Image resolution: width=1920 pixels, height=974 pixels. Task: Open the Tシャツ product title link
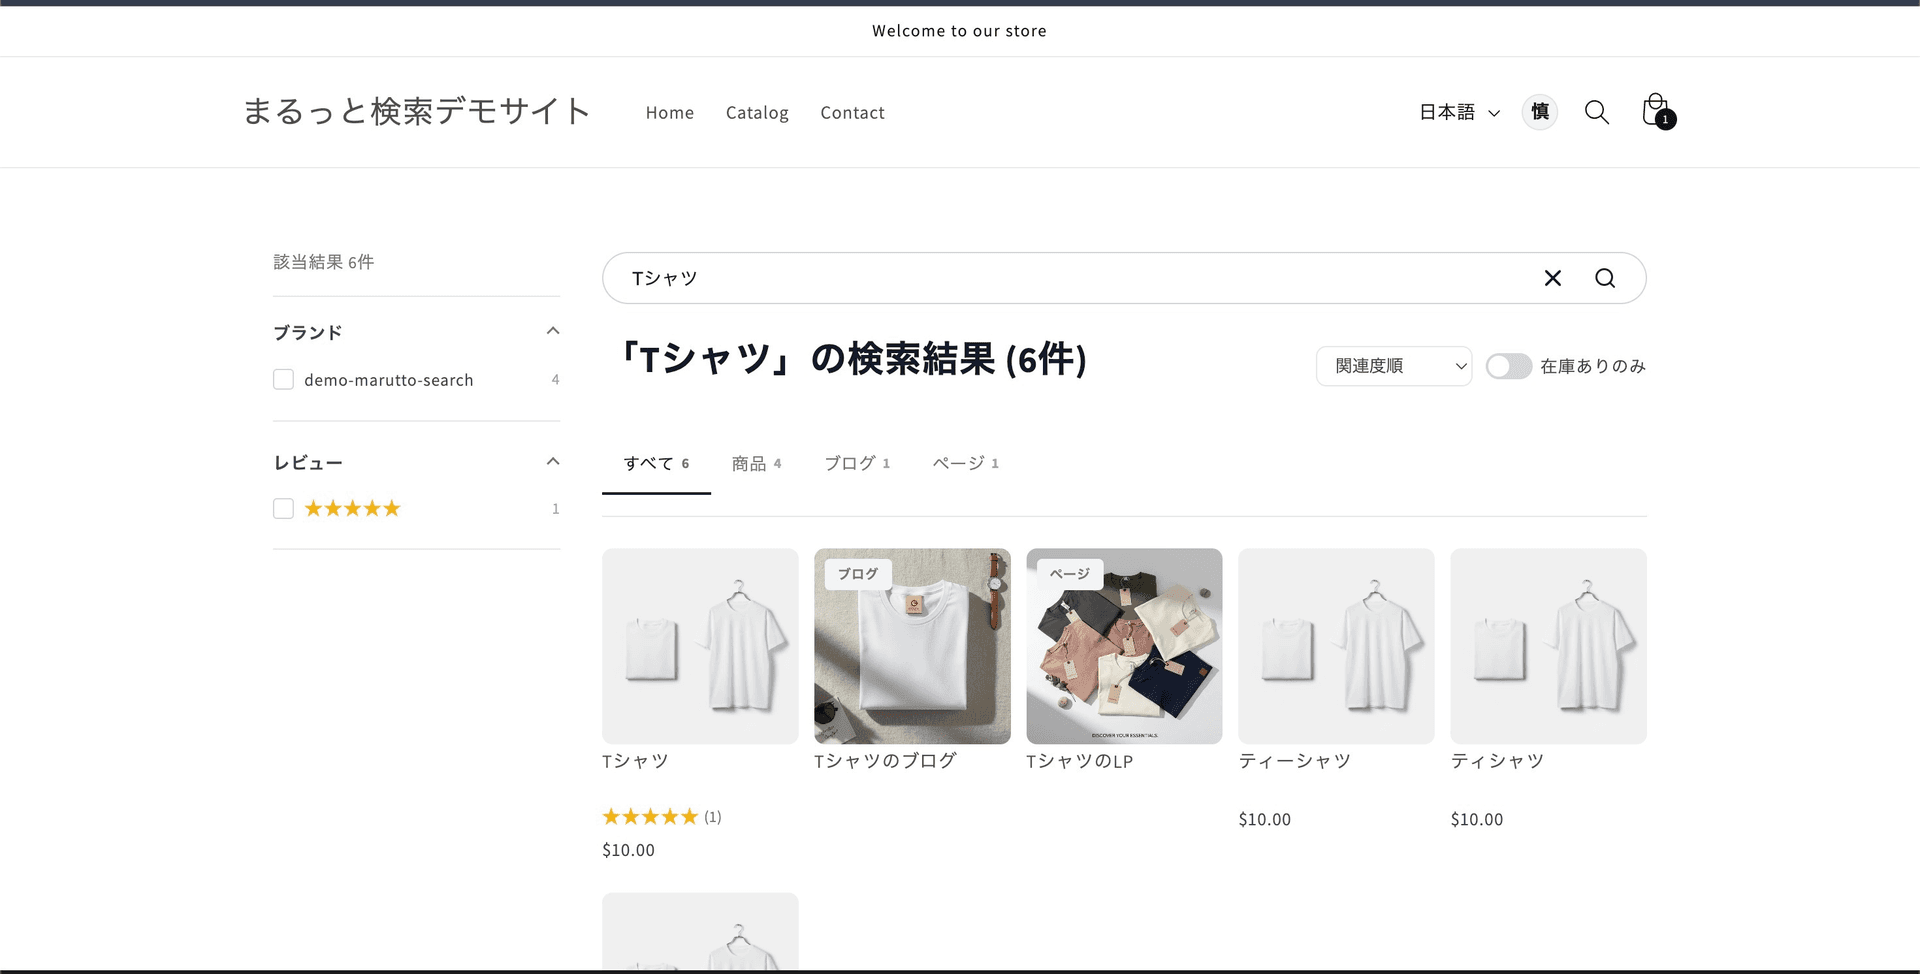click(x=635, y=761)
